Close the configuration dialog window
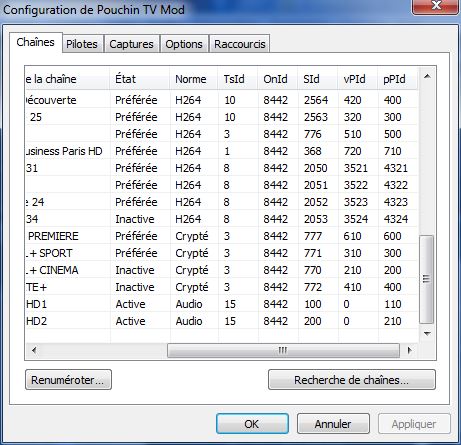Screen dimensions: 461x445 click(x=435, y=6)
